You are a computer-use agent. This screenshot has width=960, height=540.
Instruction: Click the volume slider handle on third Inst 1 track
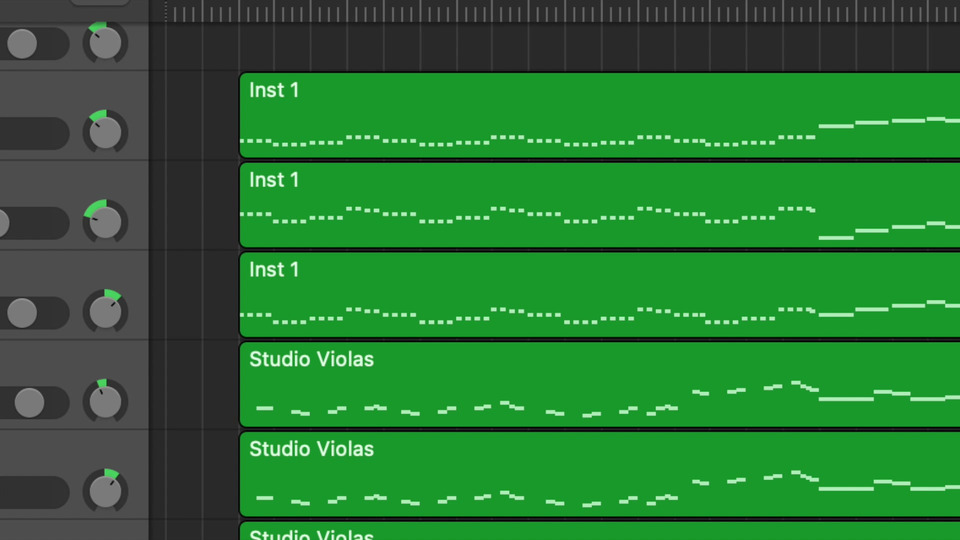(x=22, y=313)
